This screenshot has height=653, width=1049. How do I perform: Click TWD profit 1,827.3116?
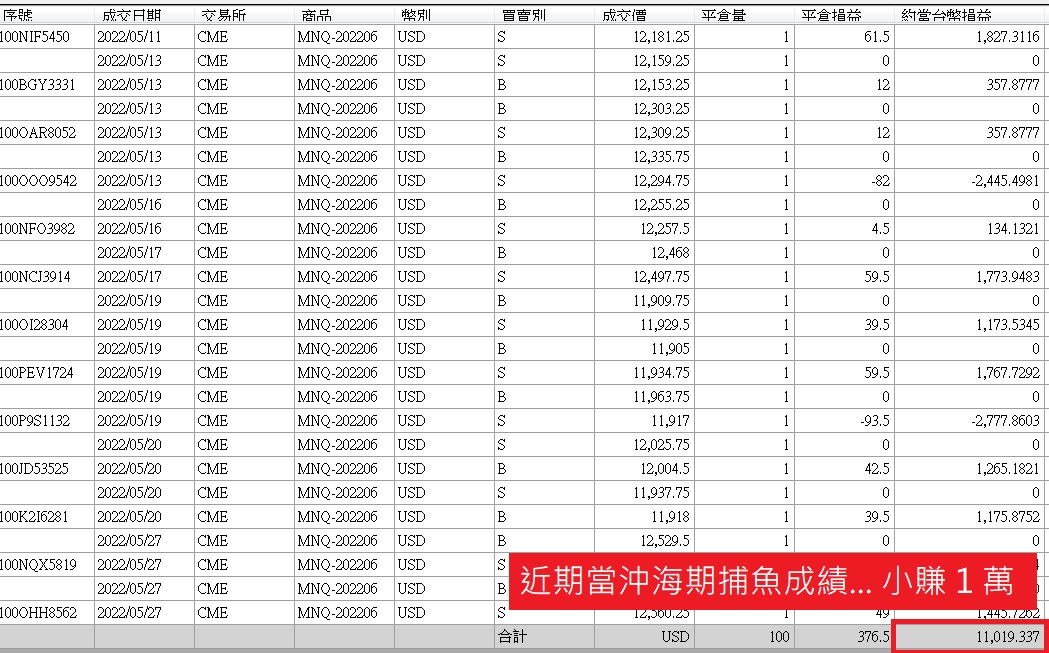pos(1008,37)
